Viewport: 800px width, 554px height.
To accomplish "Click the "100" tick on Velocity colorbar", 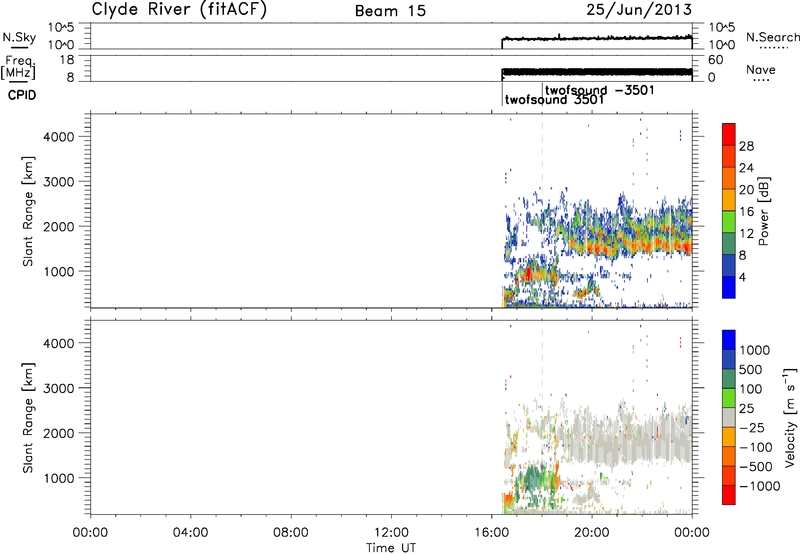I will coord(751,389).
